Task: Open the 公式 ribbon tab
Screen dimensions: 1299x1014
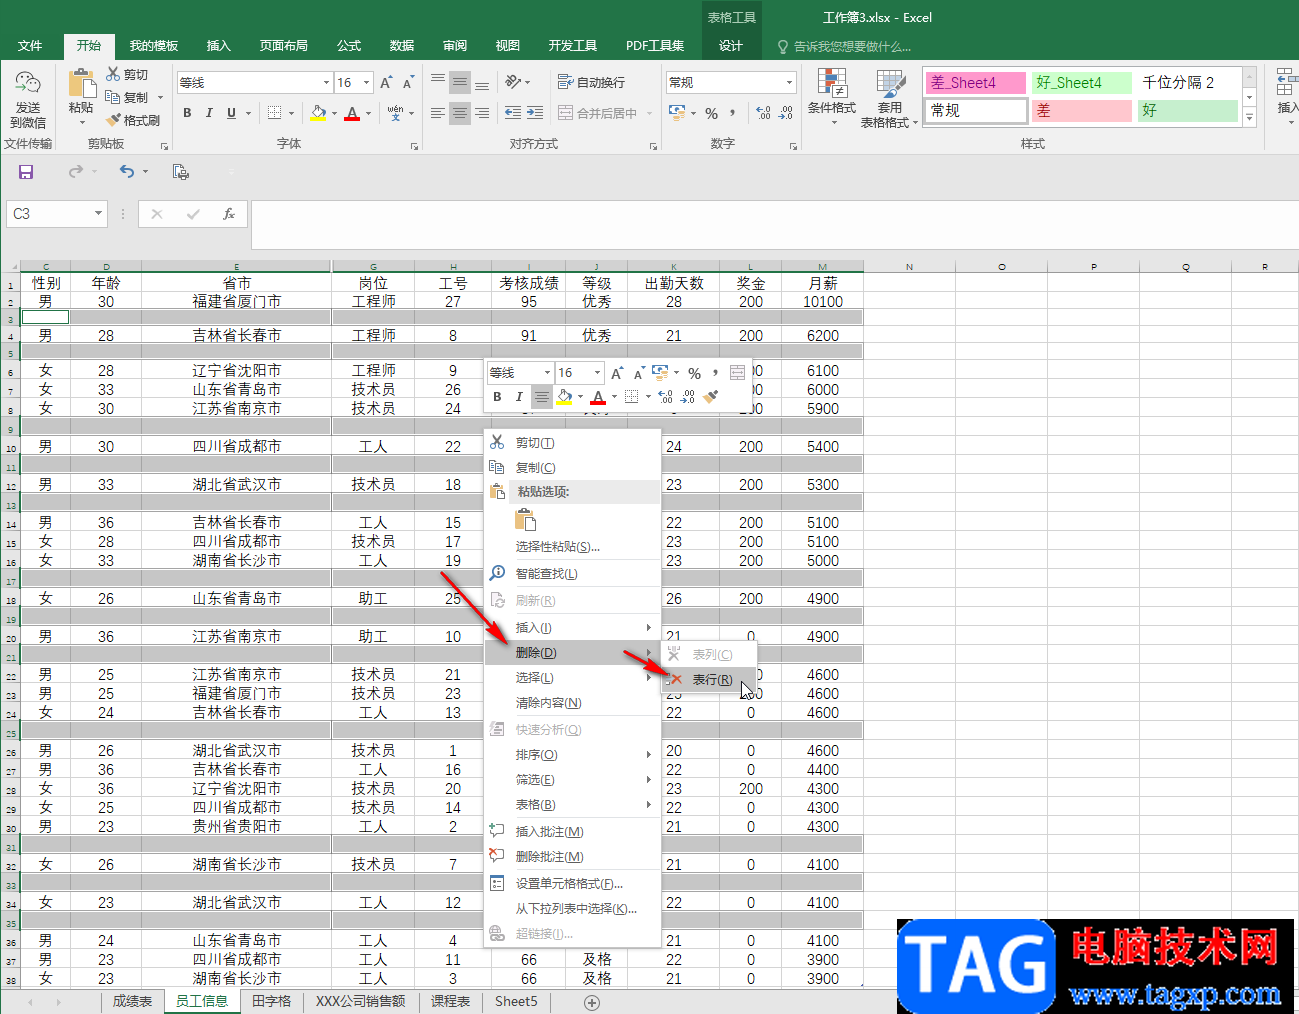Action: coord(349,46)
